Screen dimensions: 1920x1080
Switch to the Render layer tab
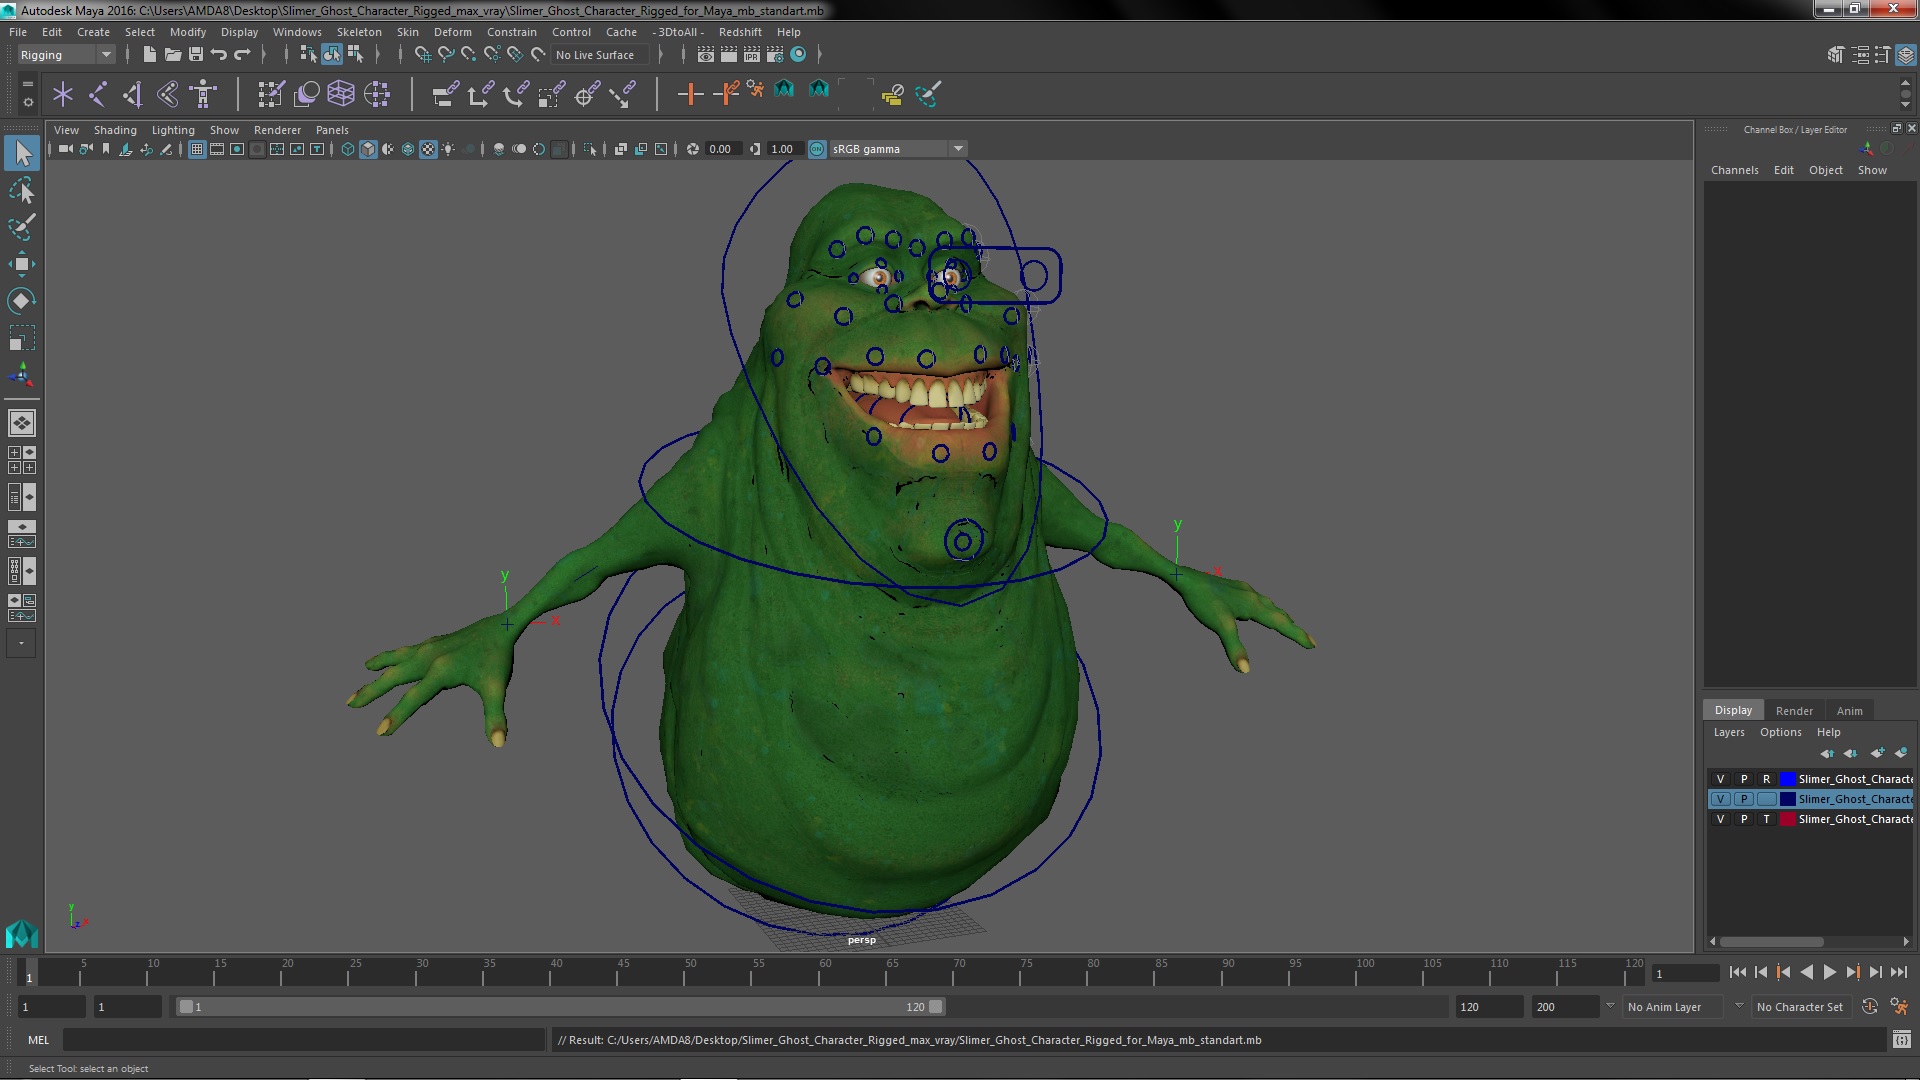(1794, 711)
